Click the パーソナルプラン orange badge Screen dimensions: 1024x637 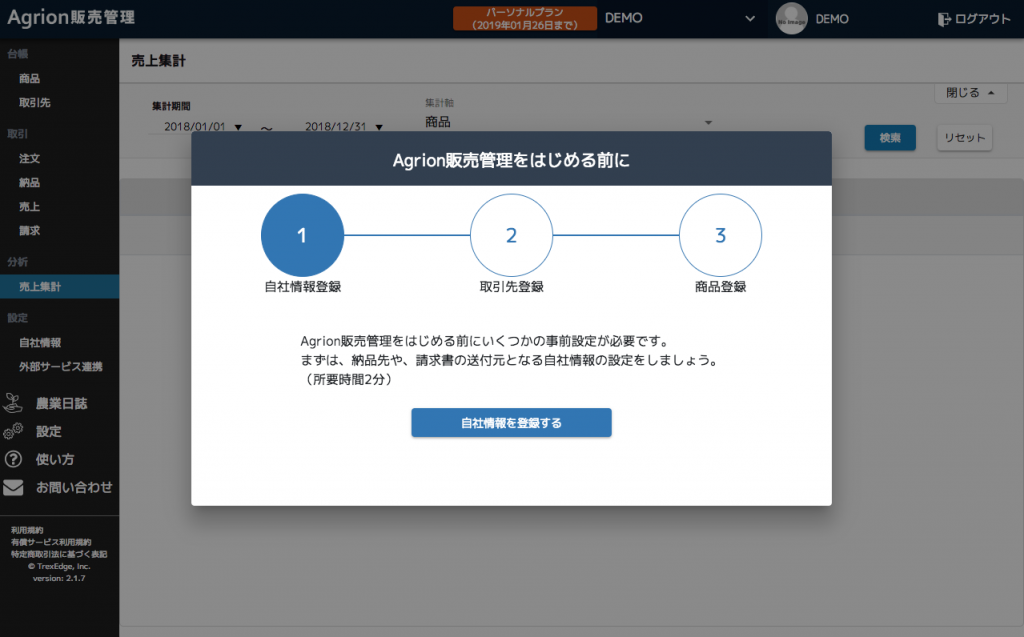(x=525, y=18)
